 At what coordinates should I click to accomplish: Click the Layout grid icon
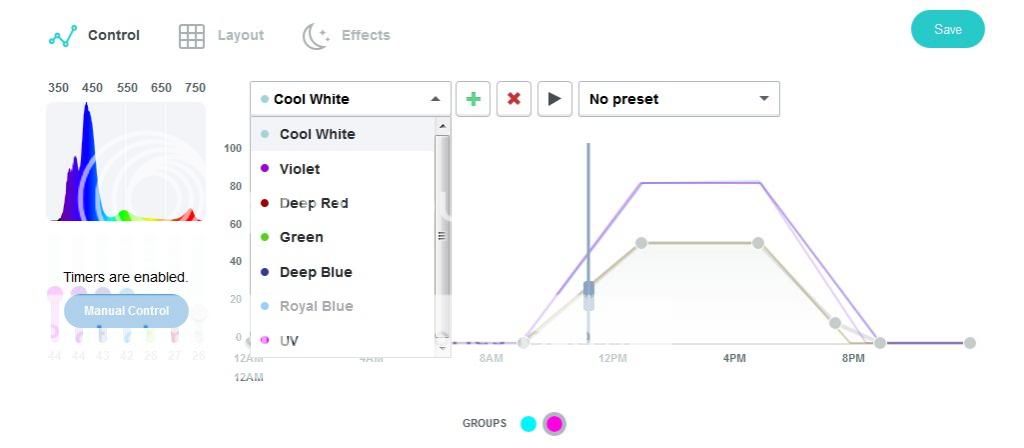[x=191, y=37]
